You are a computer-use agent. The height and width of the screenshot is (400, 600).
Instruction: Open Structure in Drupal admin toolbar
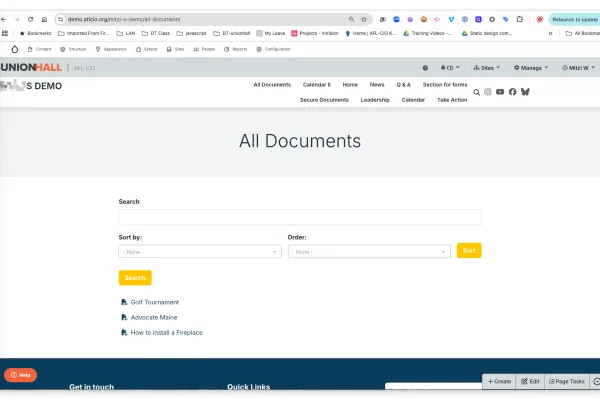73,49
